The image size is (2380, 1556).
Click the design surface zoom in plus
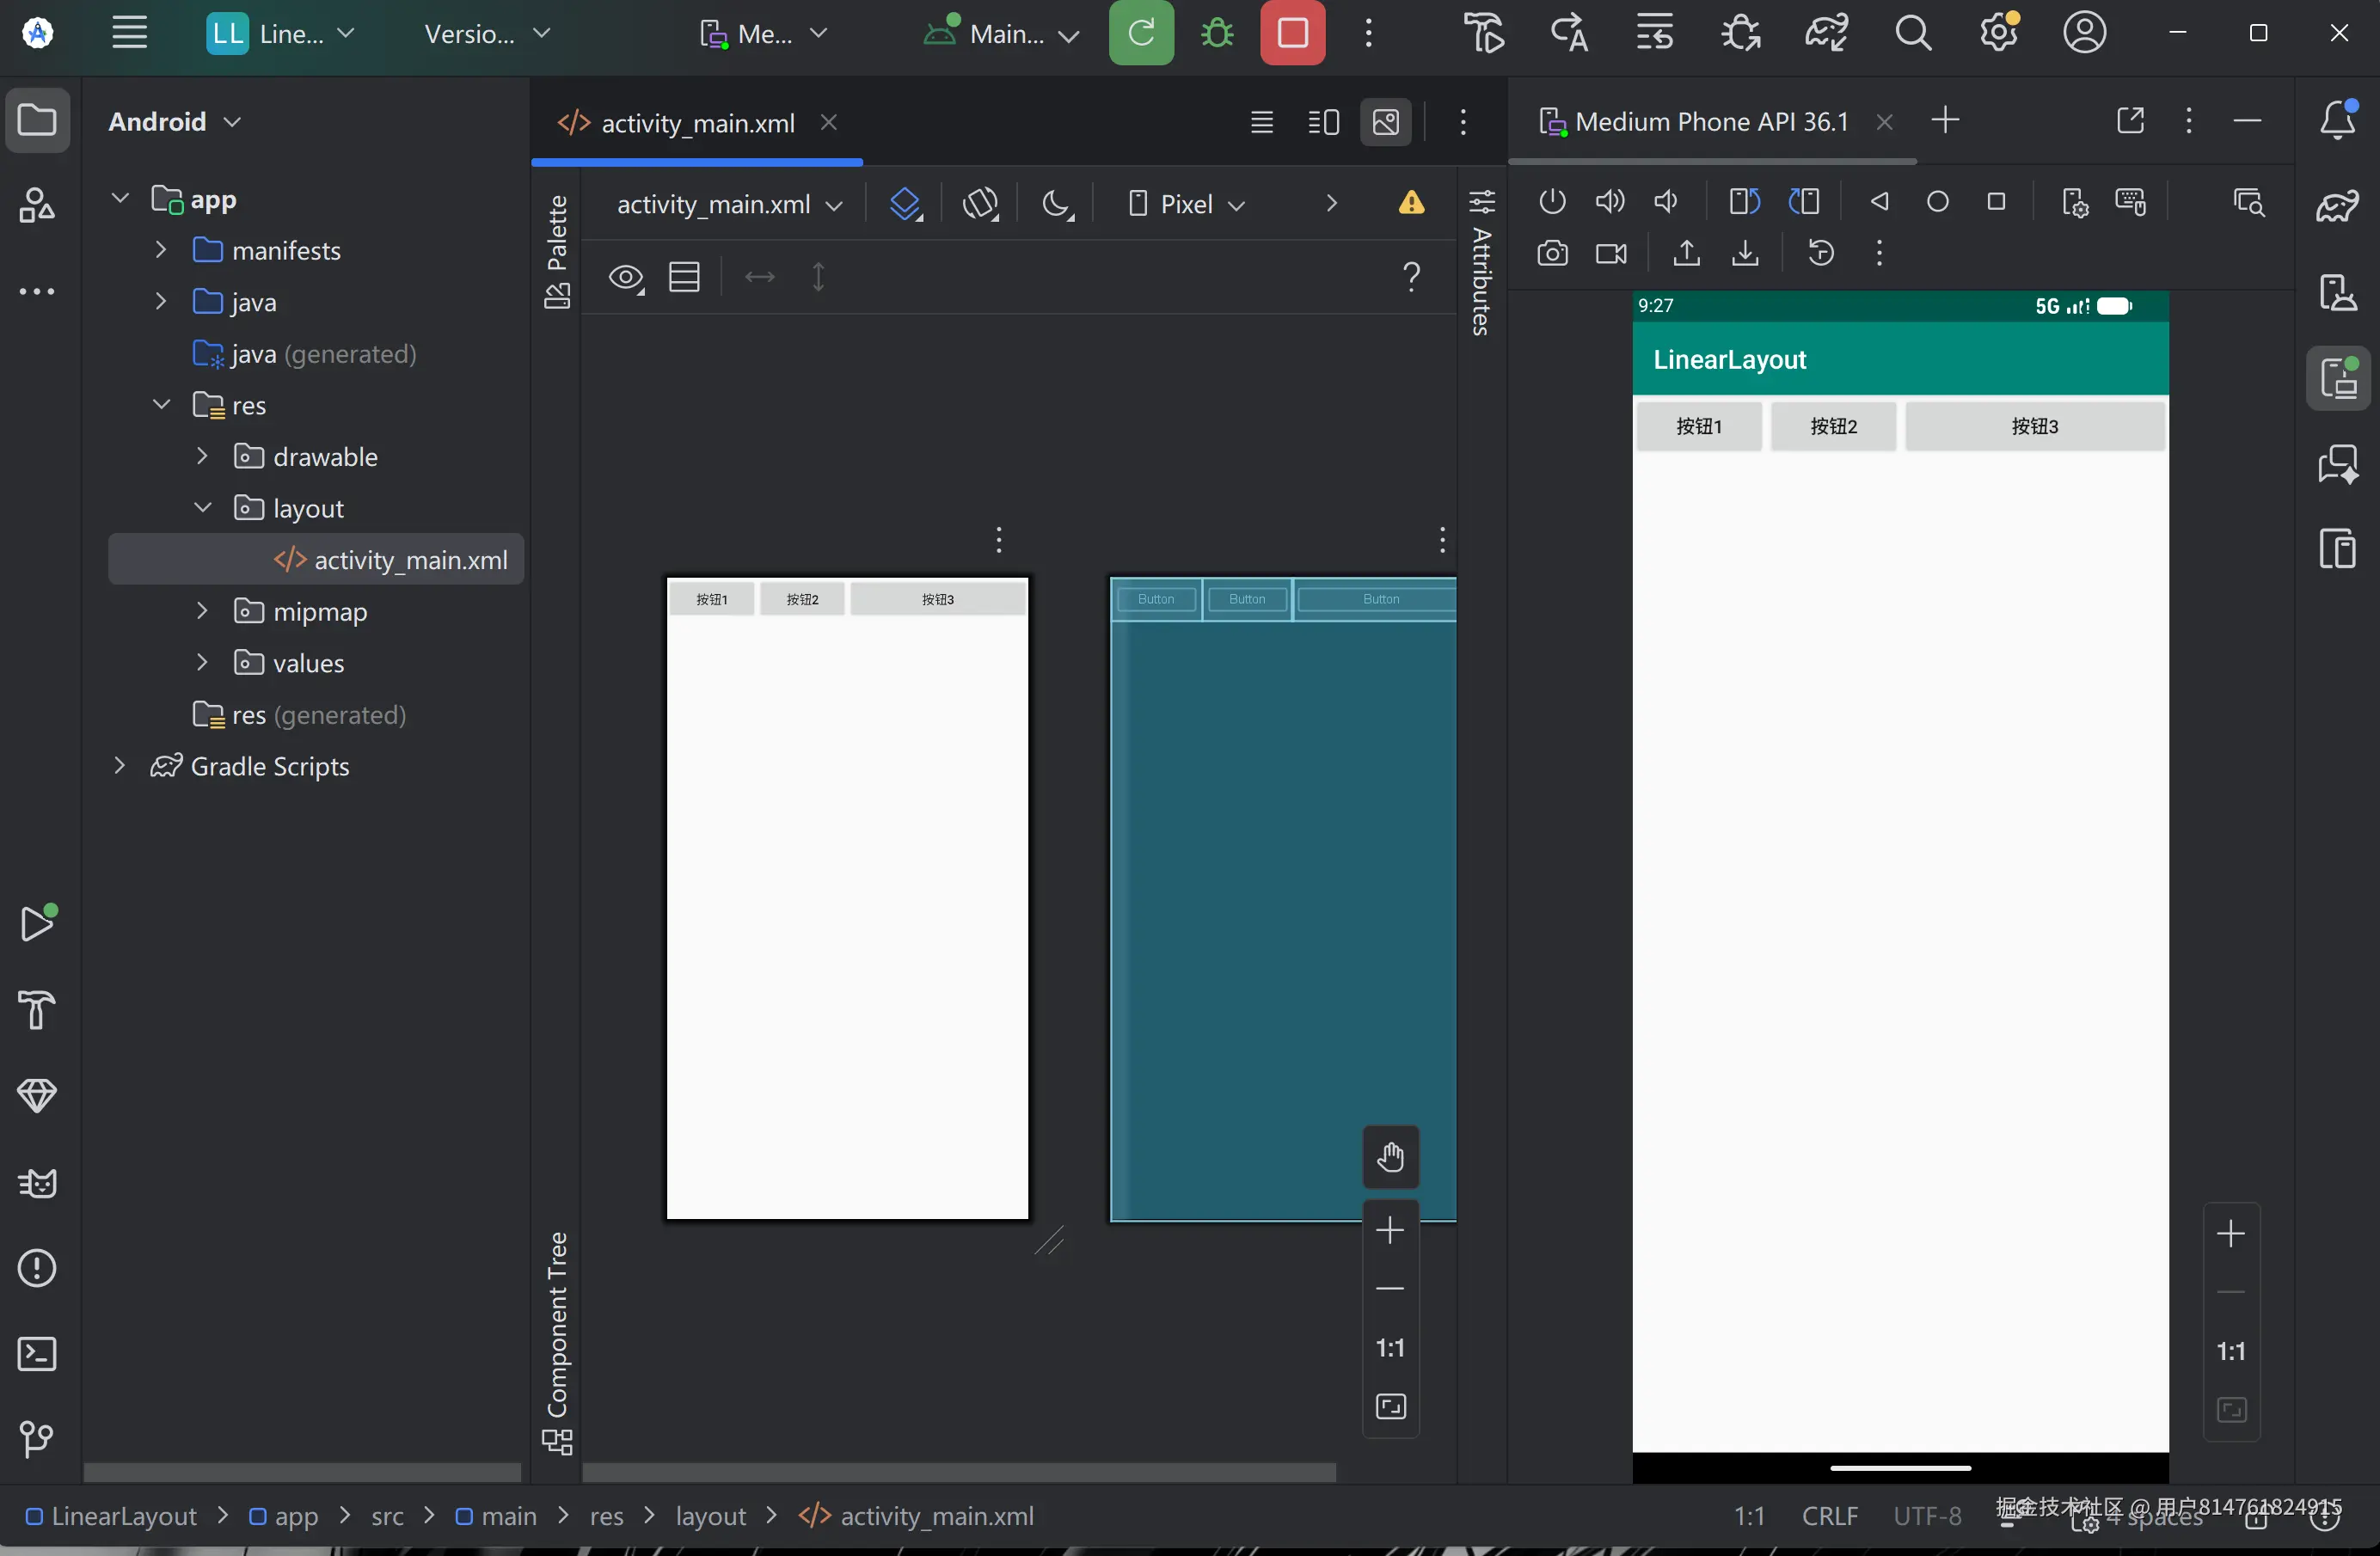(1390, 1230)
